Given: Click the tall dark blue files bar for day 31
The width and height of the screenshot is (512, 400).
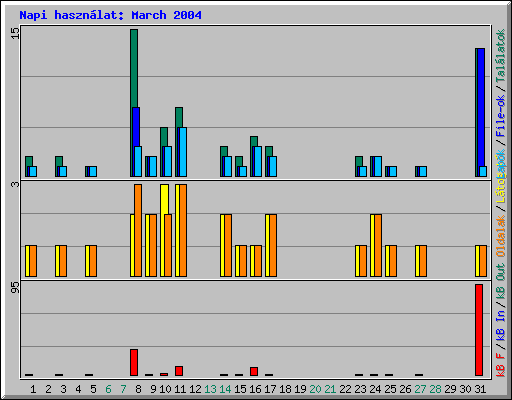Looking at the screenshot, I should pyautogui.click(x=481, y=107).
